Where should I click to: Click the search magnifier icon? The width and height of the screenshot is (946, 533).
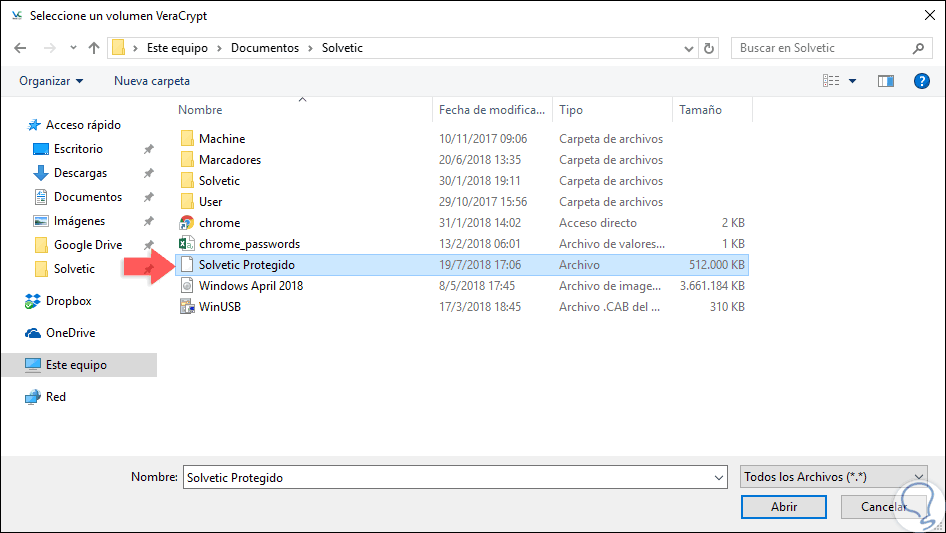click(x=918, y=48)
